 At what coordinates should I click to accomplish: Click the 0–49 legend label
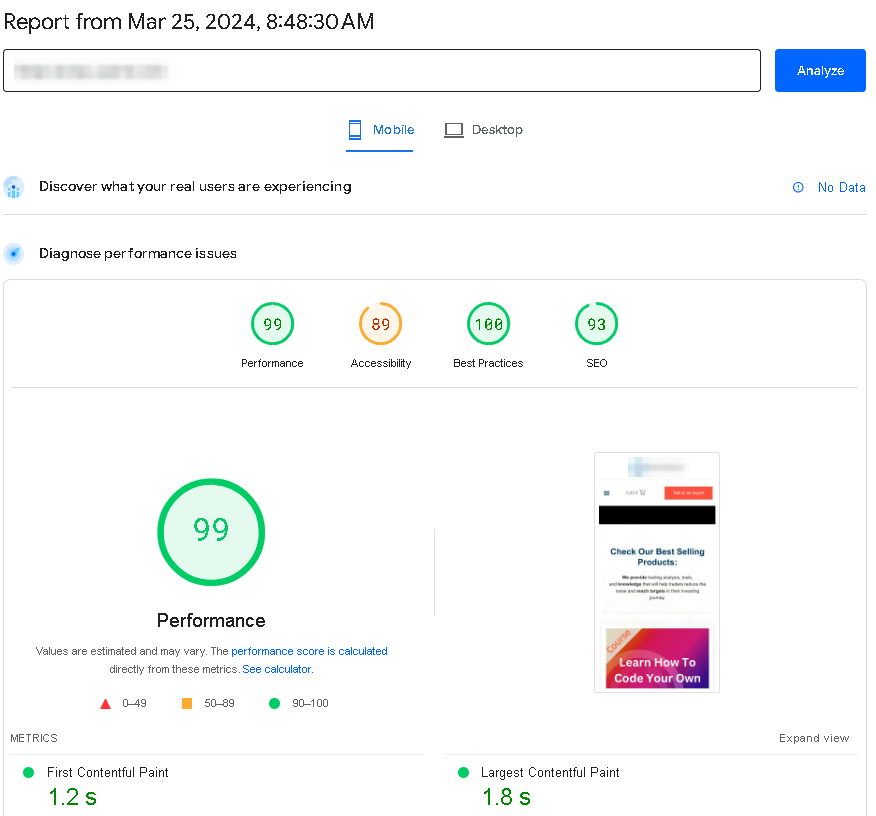tap(134, 704)
